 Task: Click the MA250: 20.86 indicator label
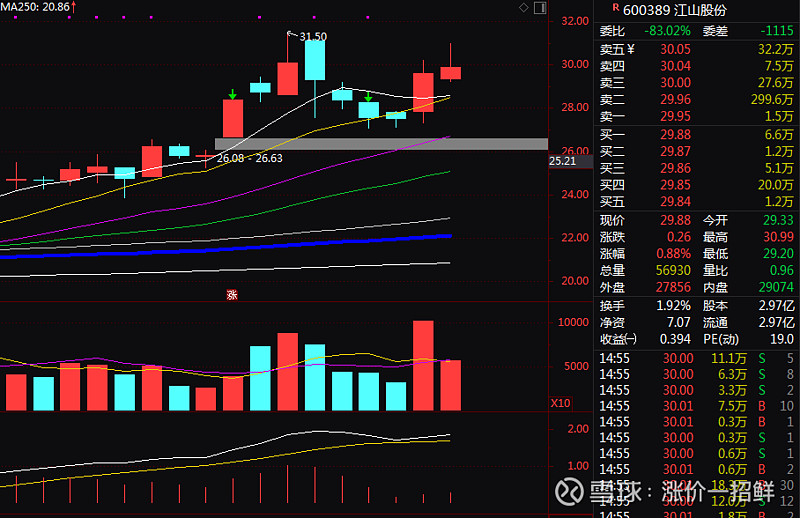(35, 7)
